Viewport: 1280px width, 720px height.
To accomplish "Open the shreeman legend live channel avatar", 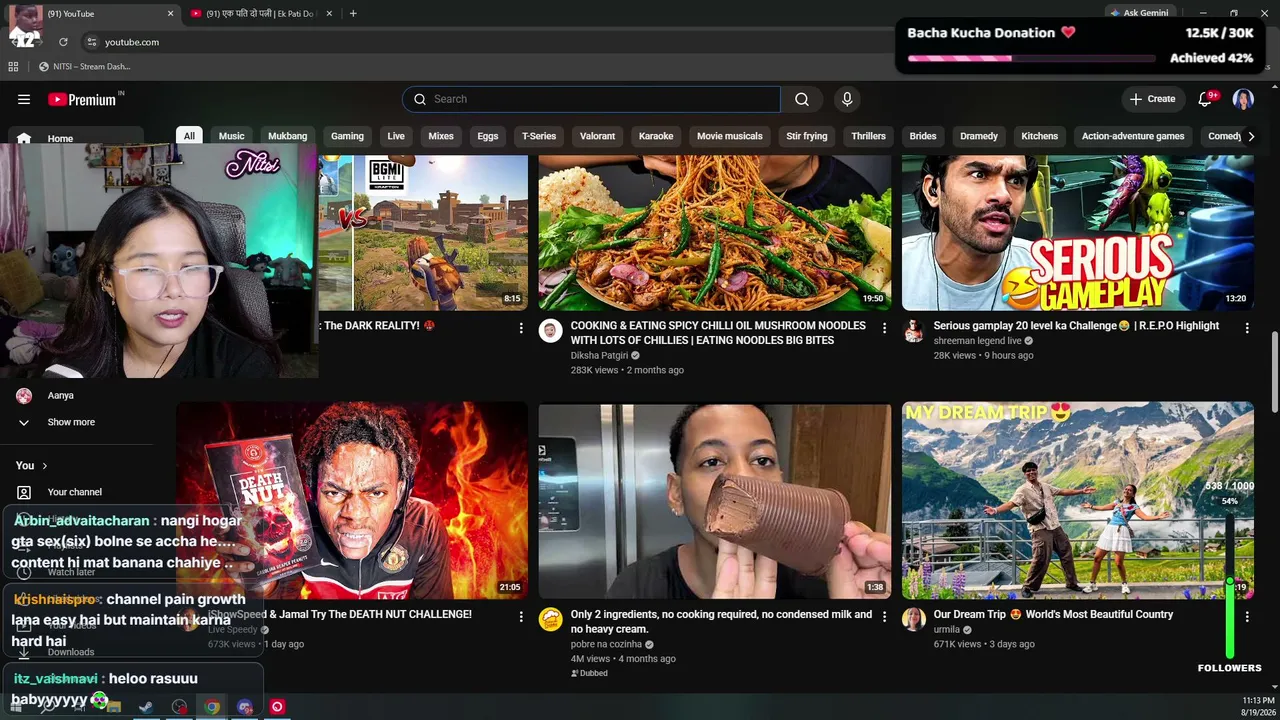I will tap(914, 332).
